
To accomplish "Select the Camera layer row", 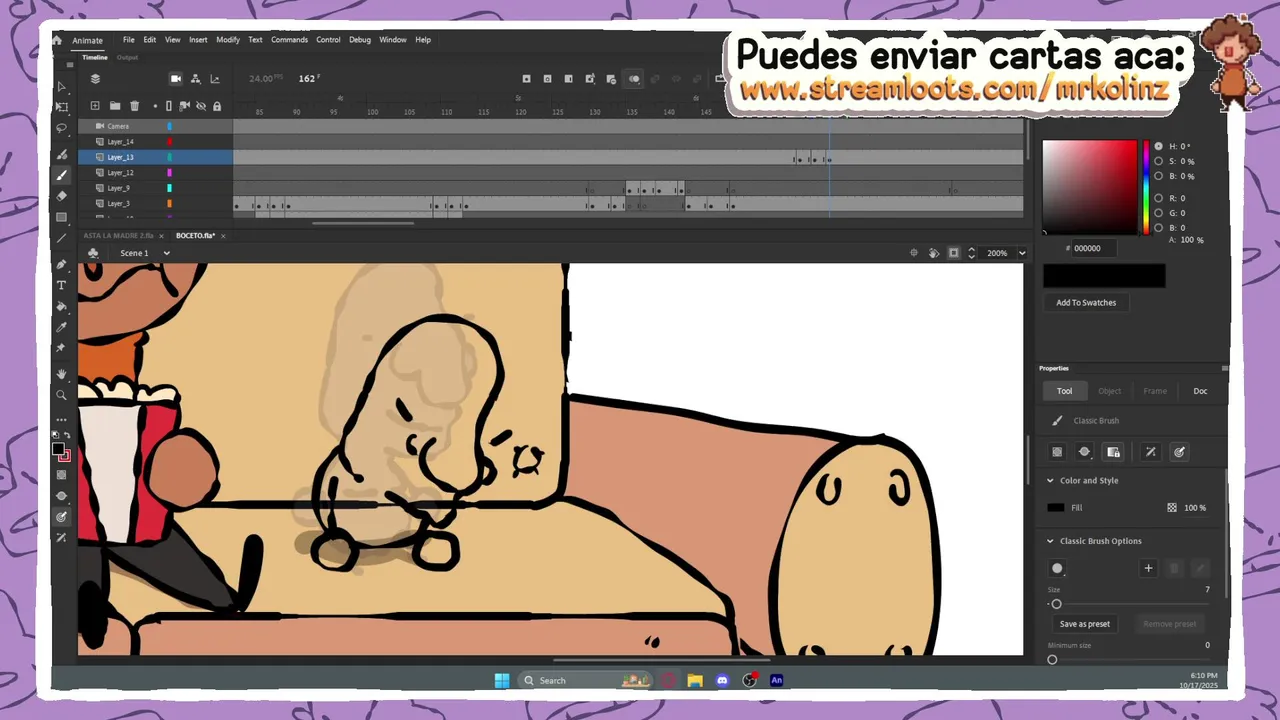I will coord(155,126).
